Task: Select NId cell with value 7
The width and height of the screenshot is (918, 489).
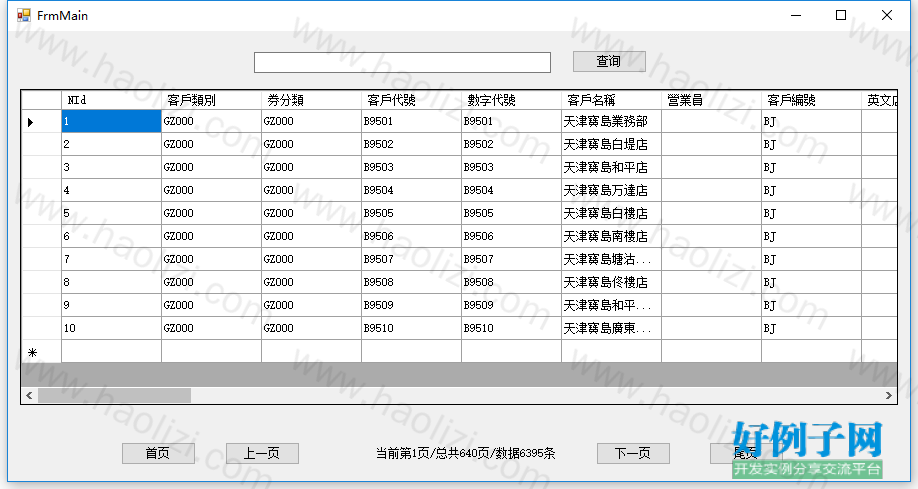Action: 111,259
